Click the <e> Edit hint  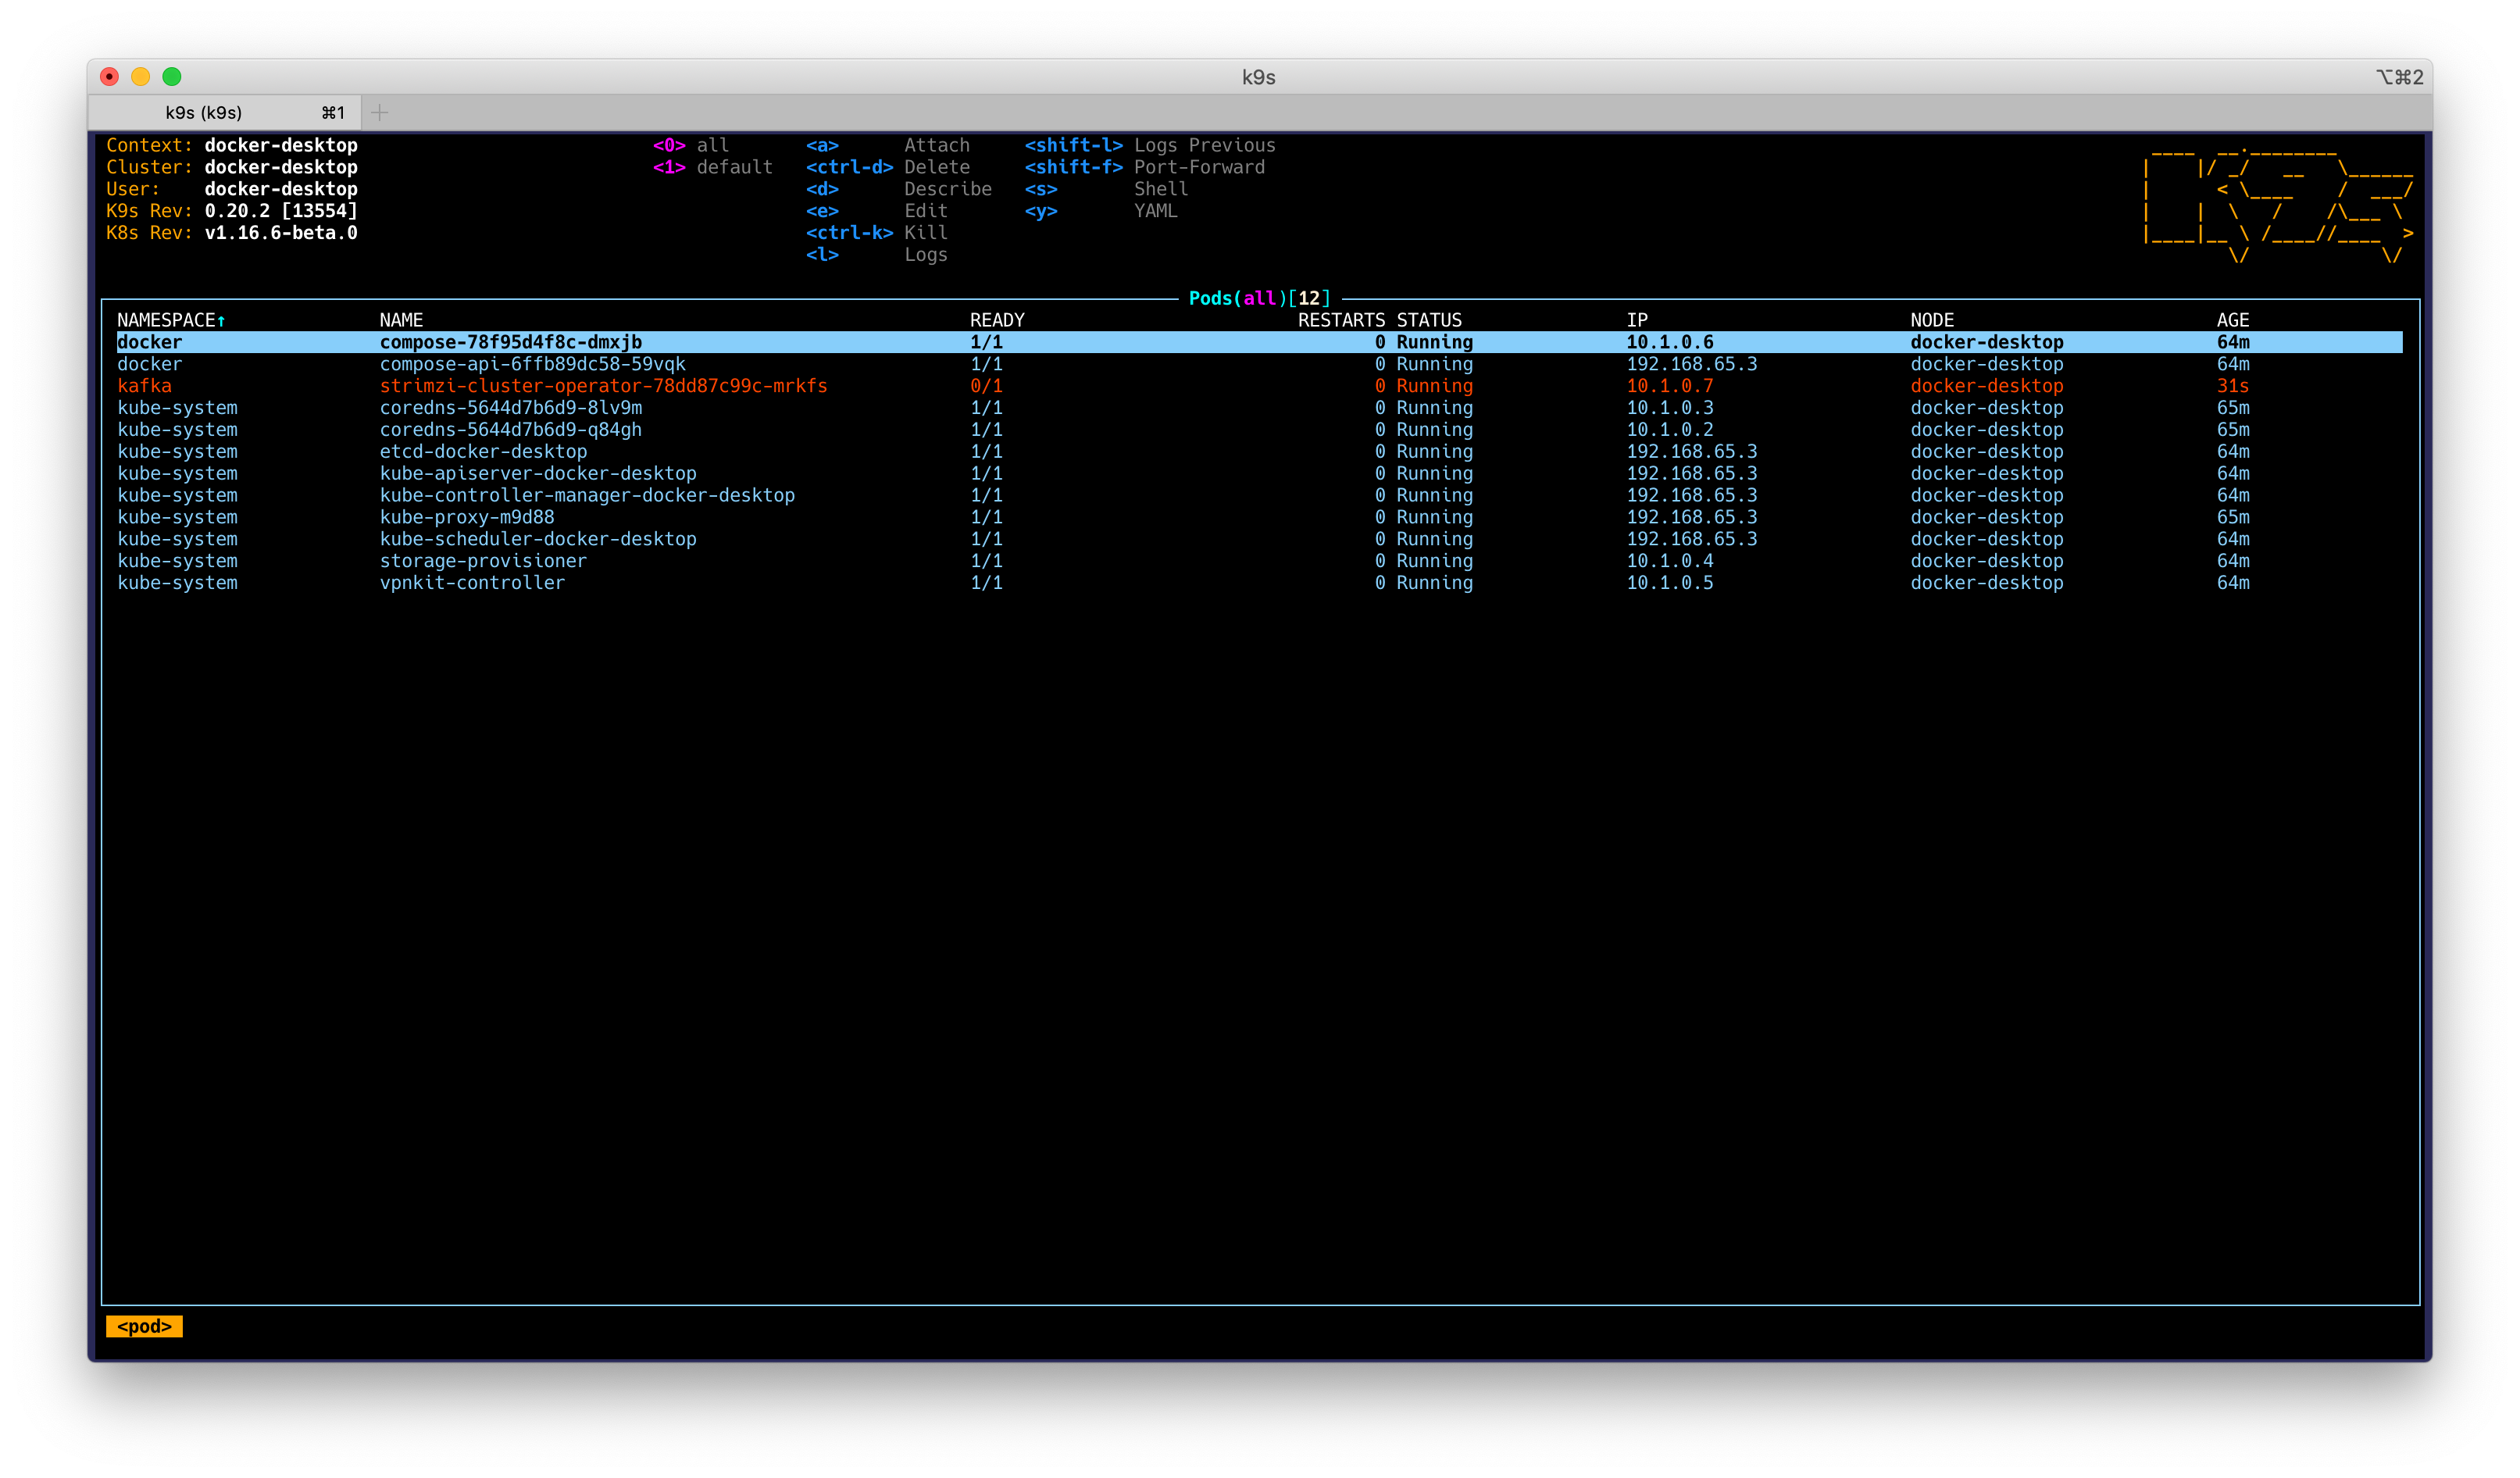coord(876,211)
